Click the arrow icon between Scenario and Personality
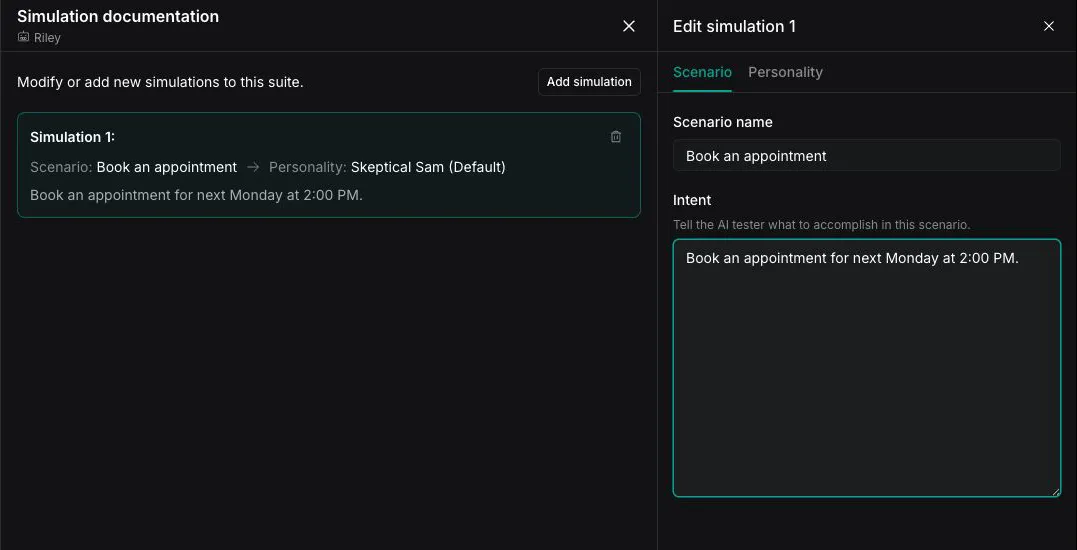 [x=253, y=167]
